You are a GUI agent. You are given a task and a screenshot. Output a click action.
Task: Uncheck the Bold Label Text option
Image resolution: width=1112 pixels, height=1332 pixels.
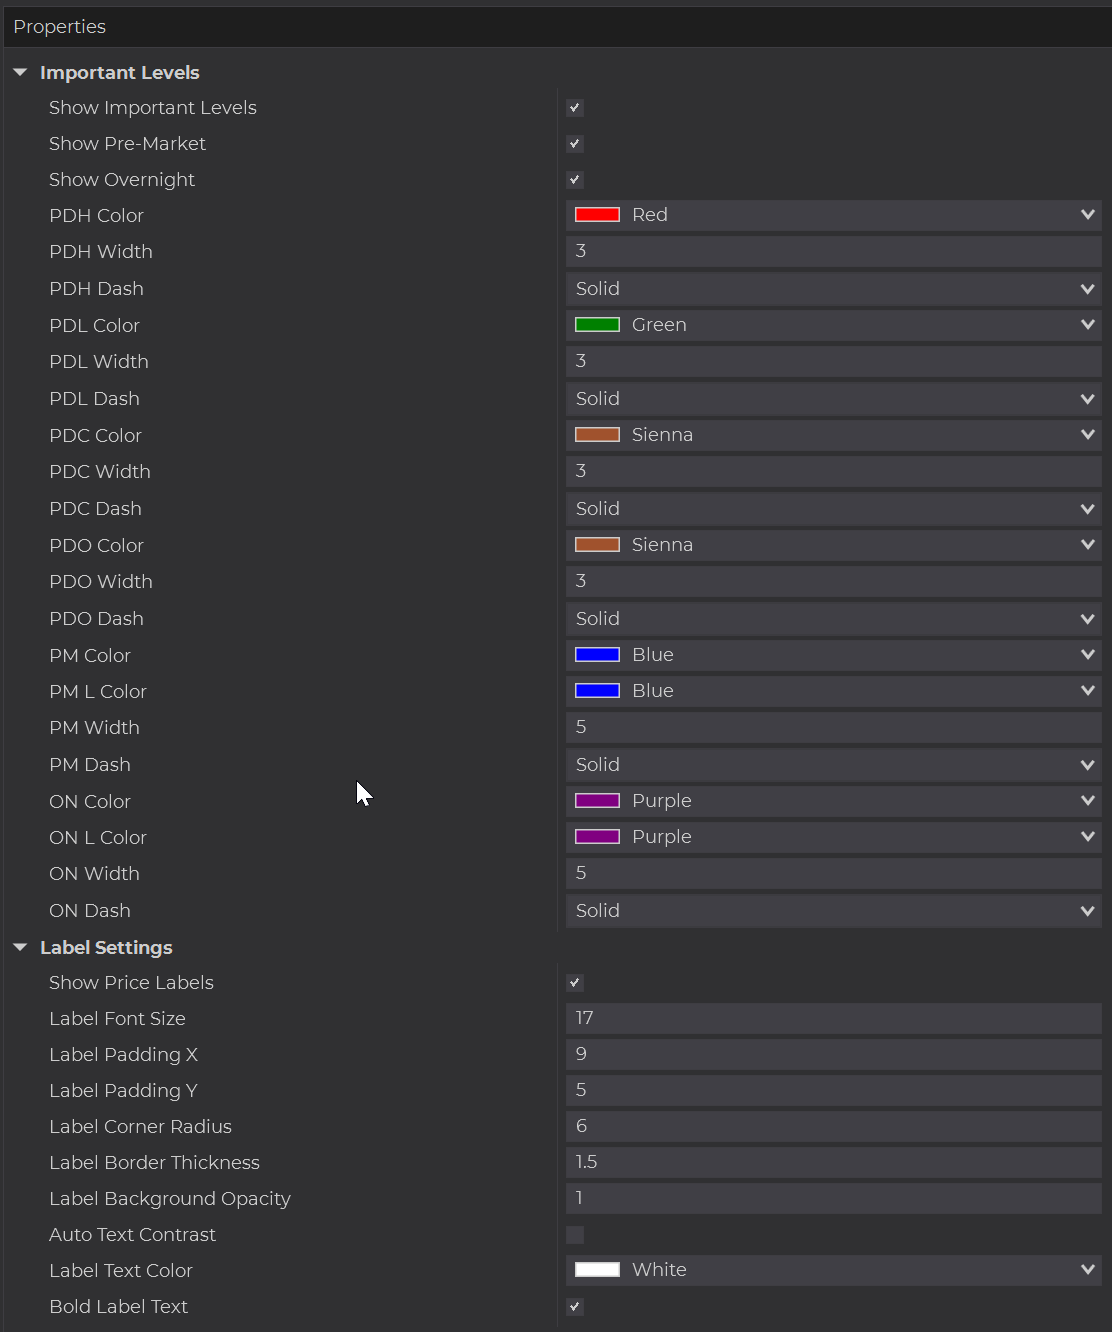pos(575,1307)
